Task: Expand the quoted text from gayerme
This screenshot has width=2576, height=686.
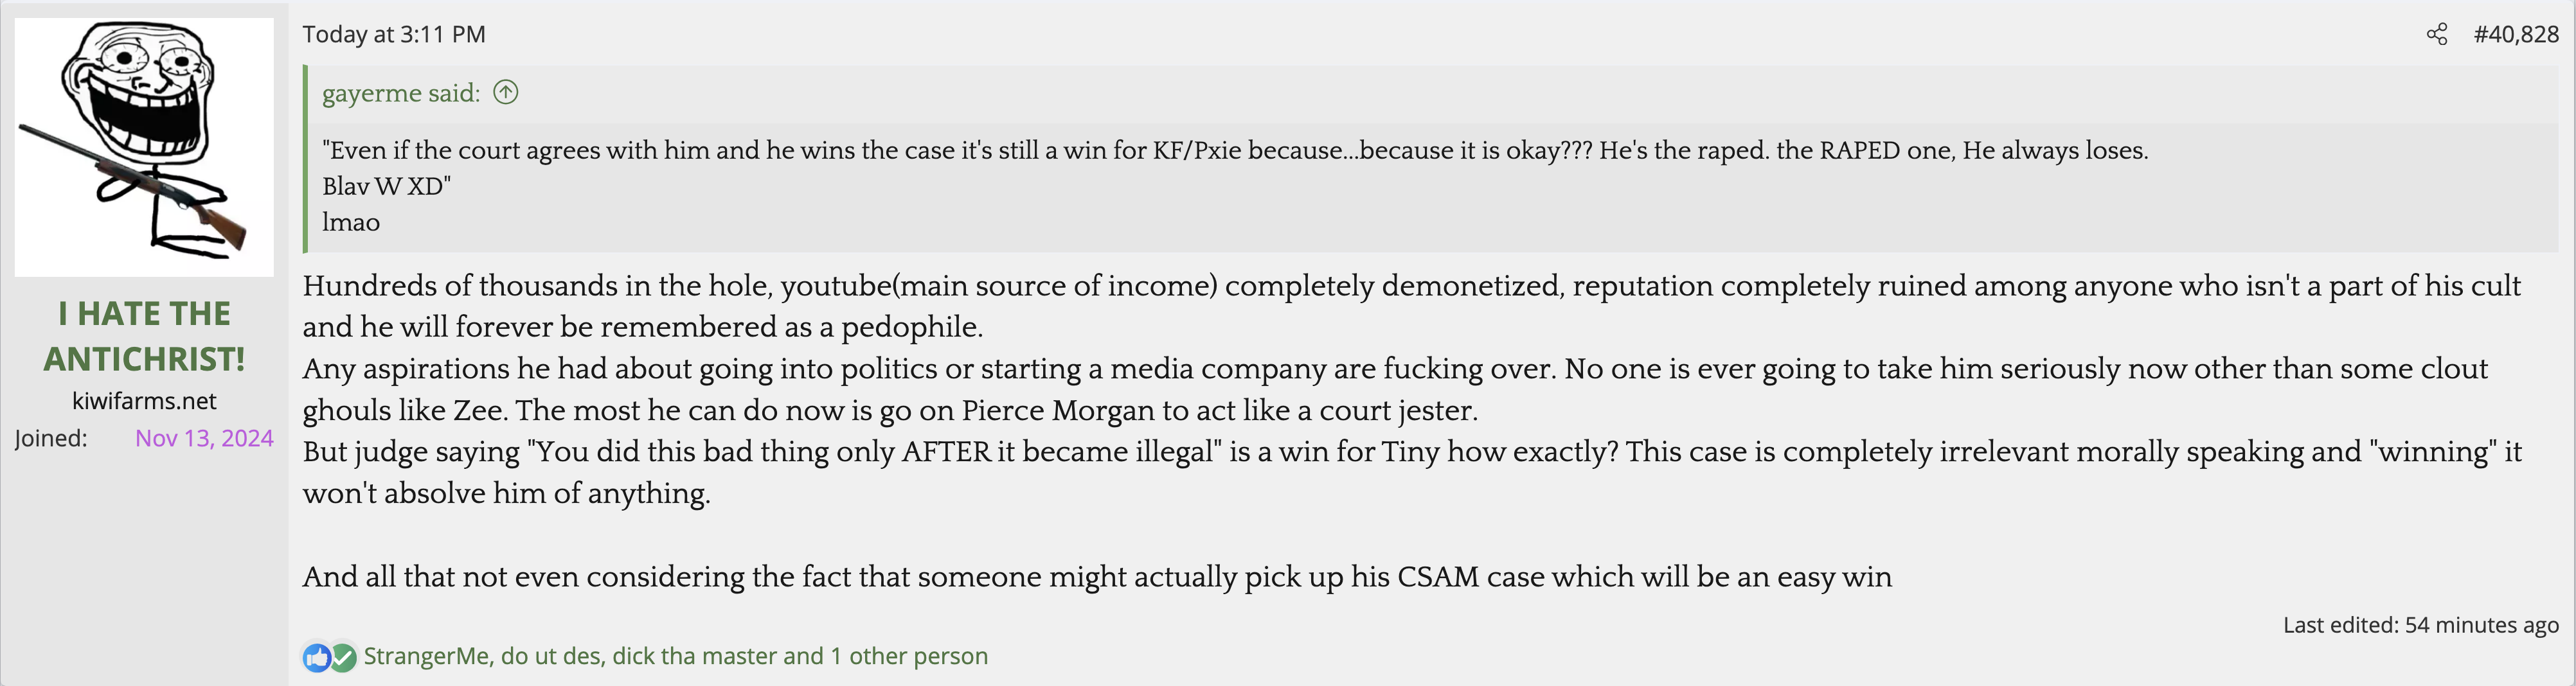Action: coord(1234,186)
